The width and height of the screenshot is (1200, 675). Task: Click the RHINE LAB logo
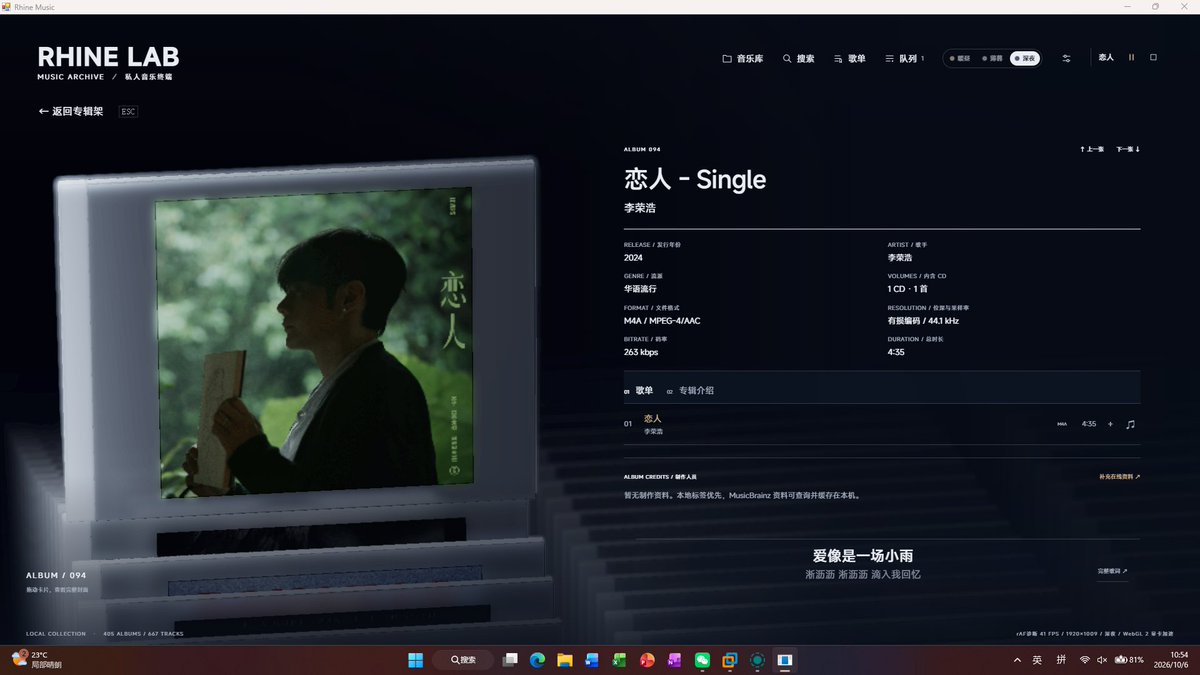108,57
